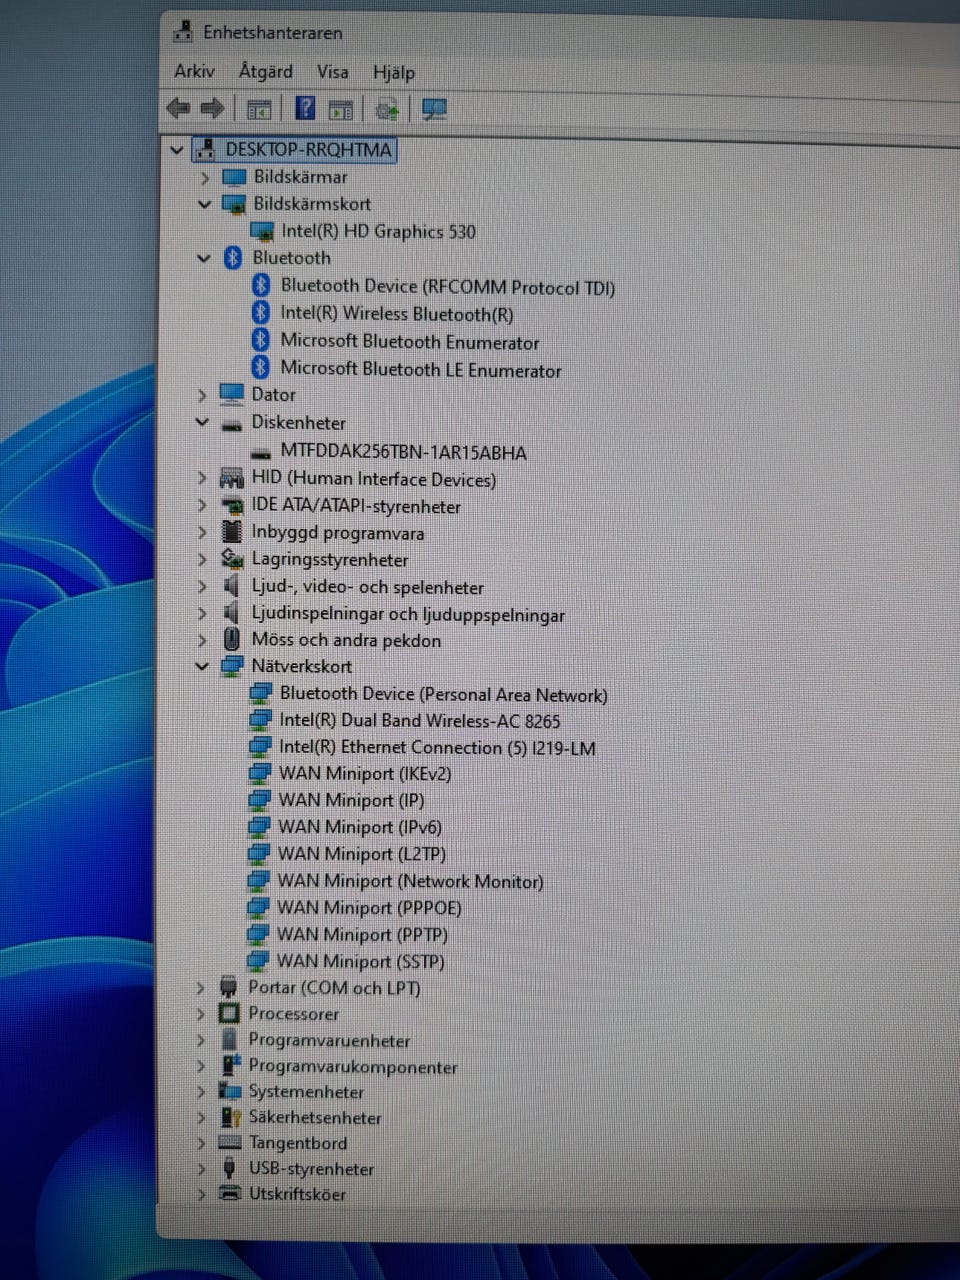The width and height of the screenshot is (960, 1280).
Task: Click the Forward arrow toolbar icon
Action: (212, 108)
